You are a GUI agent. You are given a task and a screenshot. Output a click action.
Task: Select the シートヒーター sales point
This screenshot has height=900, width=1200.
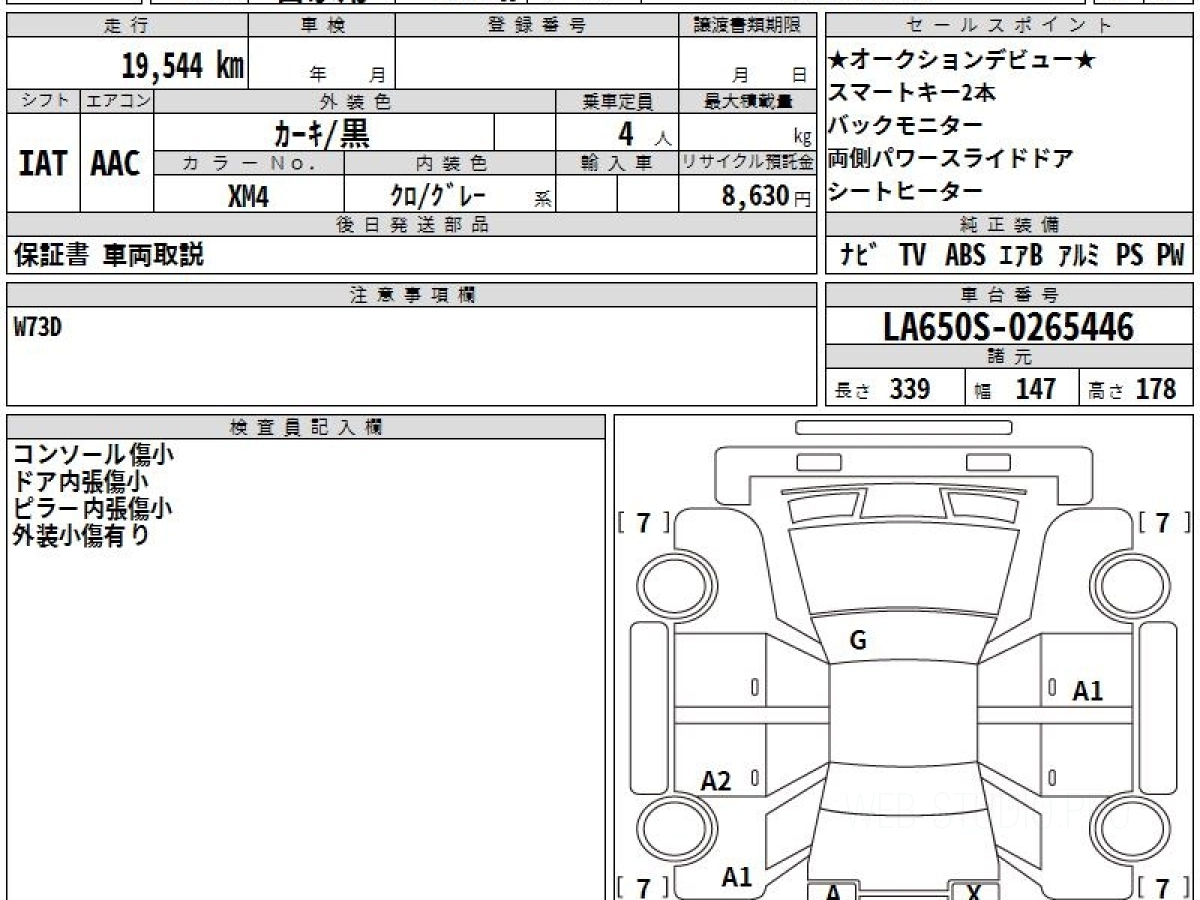906,191
